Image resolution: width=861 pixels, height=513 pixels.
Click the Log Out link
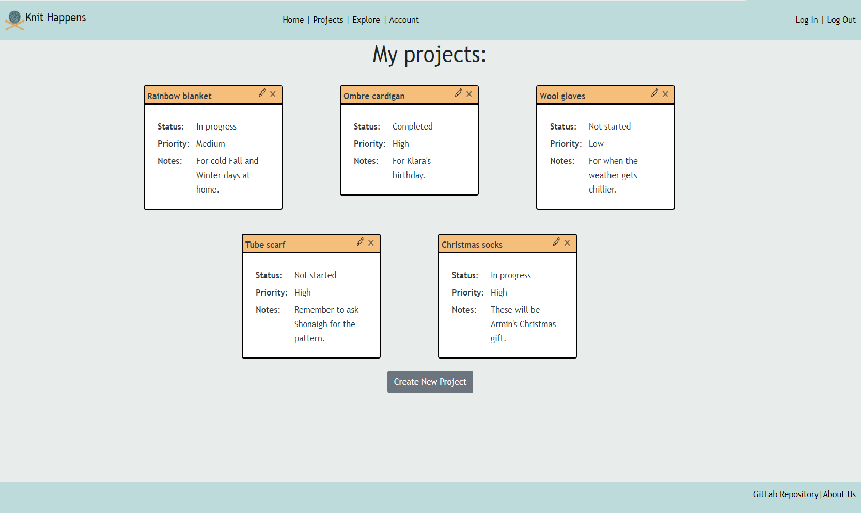tap(841, 20)
